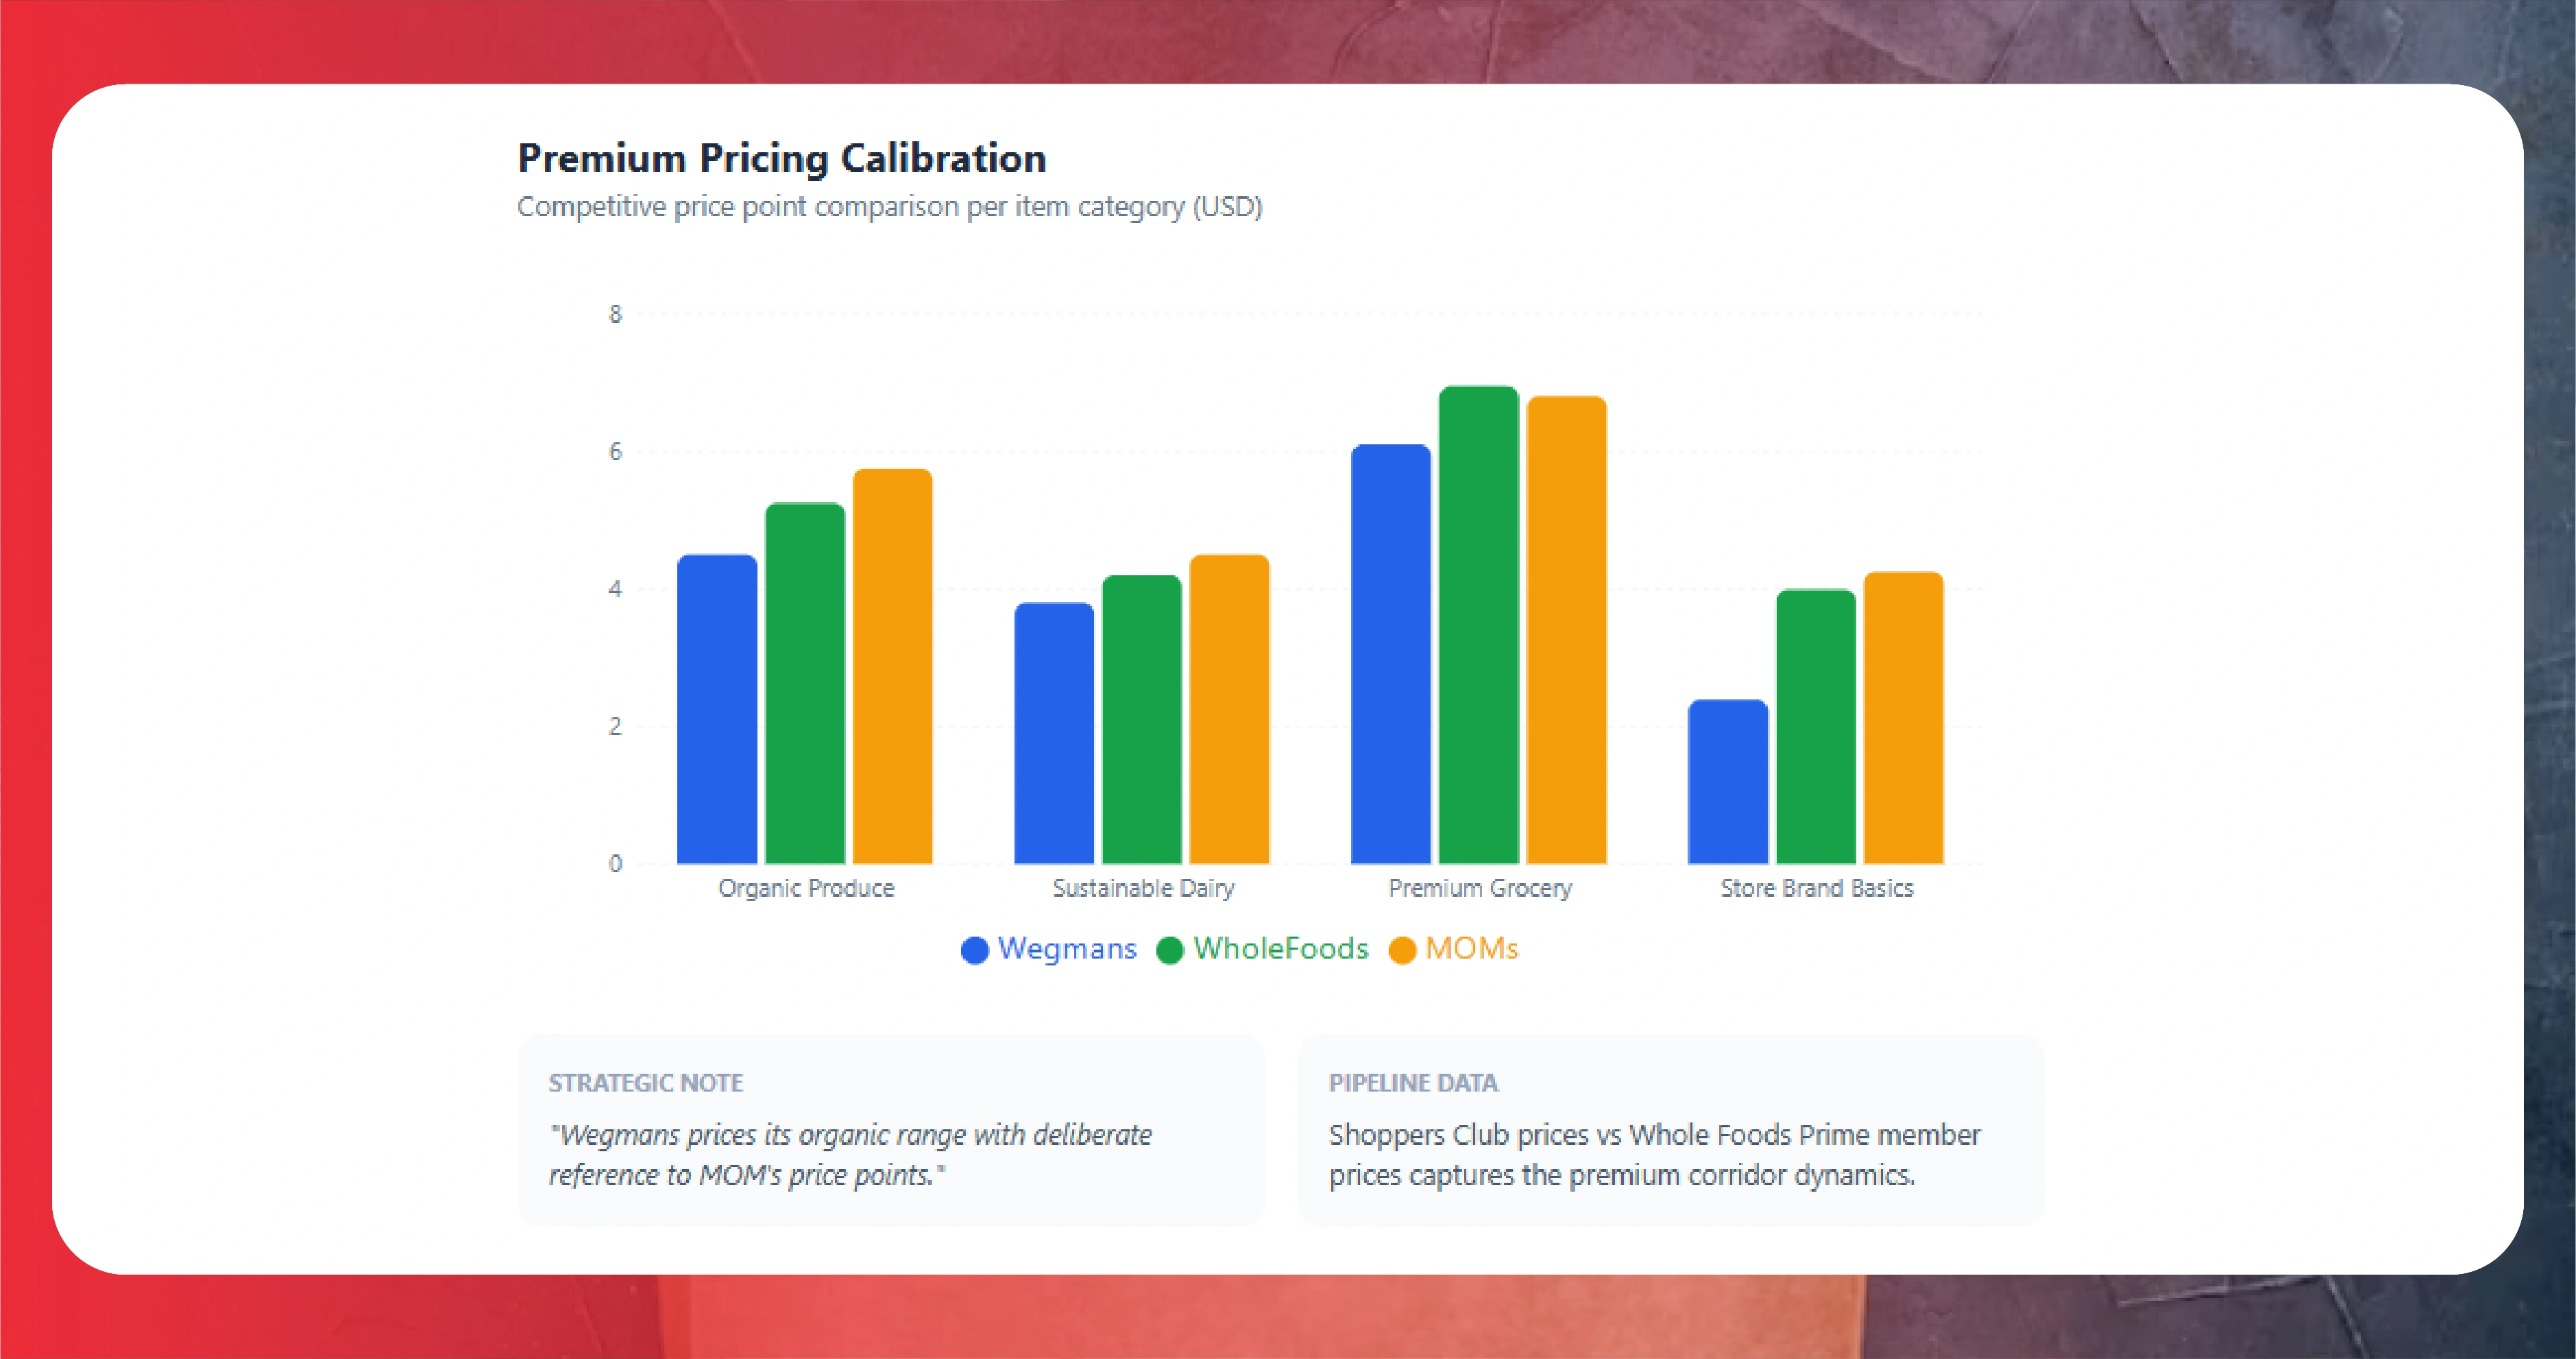Select the Premium Grocery category label

tap(1480, 888)
